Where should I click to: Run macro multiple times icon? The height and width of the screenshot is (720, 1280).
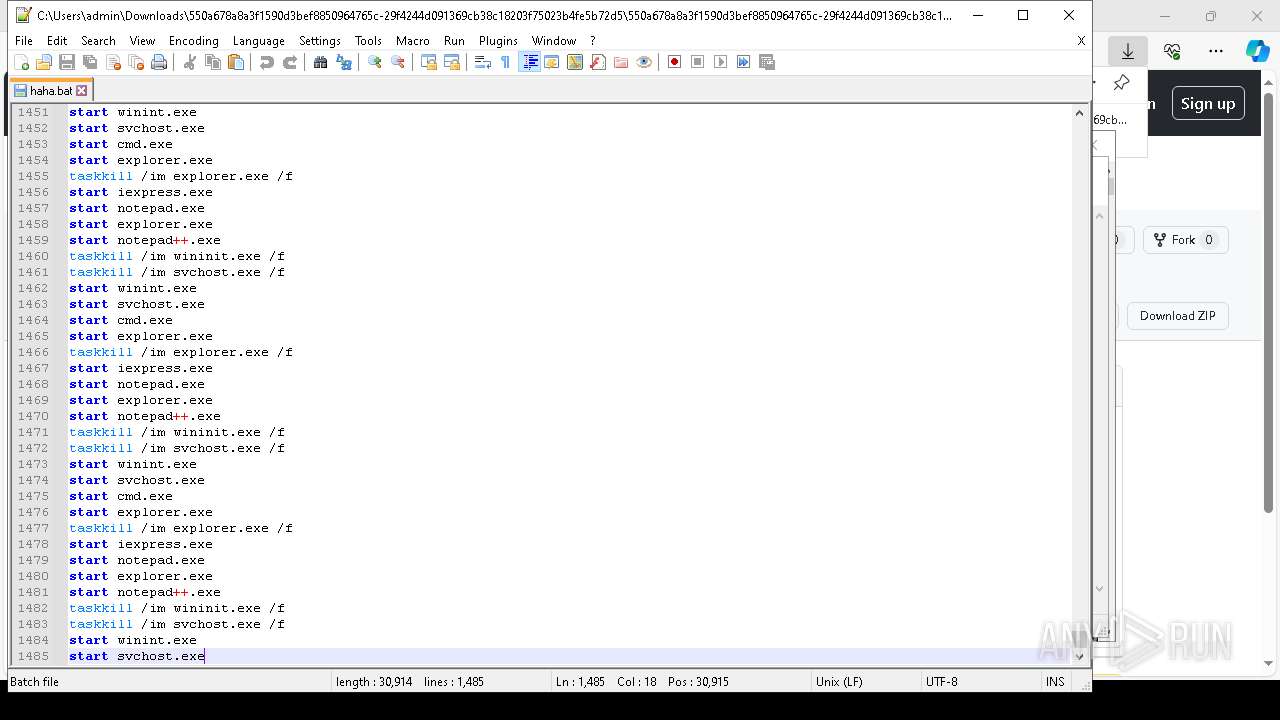[744, 62]
